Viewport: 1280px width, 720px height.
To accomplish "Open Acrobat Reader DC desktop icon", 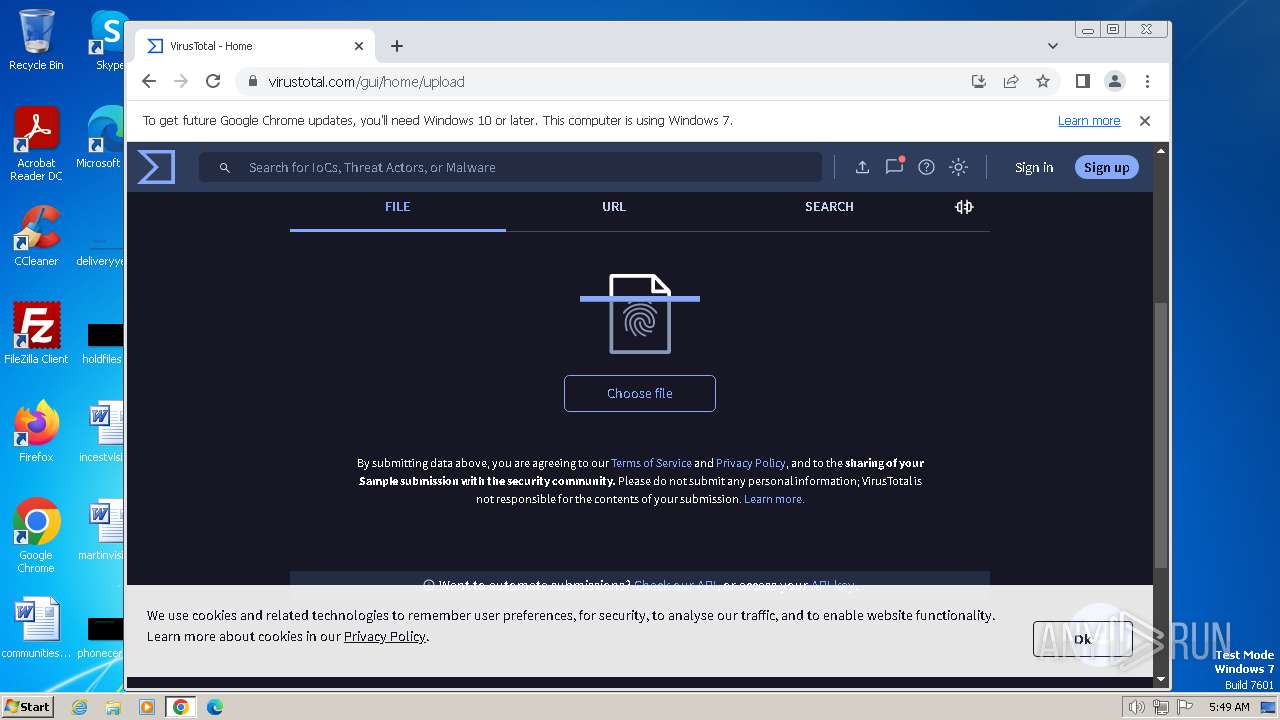I will click(x=36, y=144).
